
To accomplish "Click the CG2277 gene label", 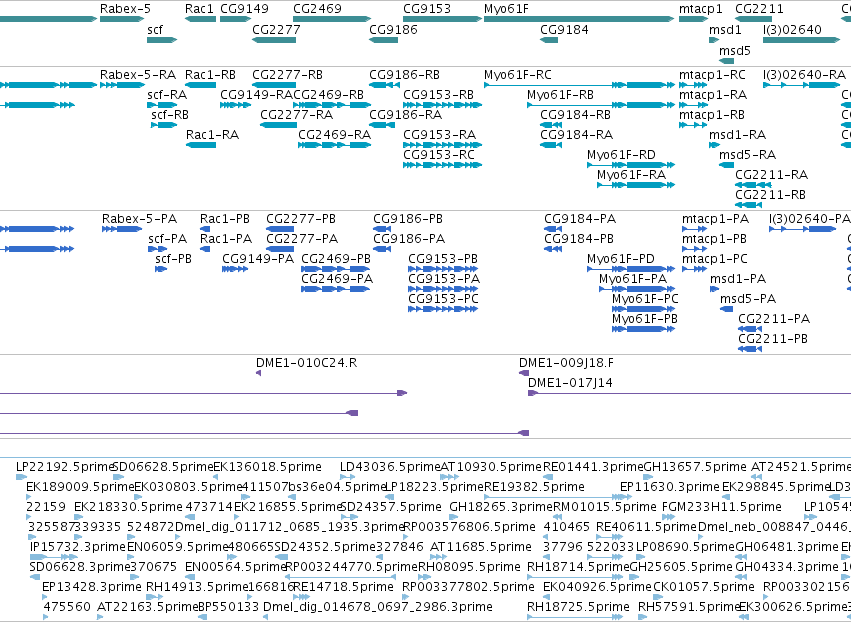I will (x=276, y=29).
